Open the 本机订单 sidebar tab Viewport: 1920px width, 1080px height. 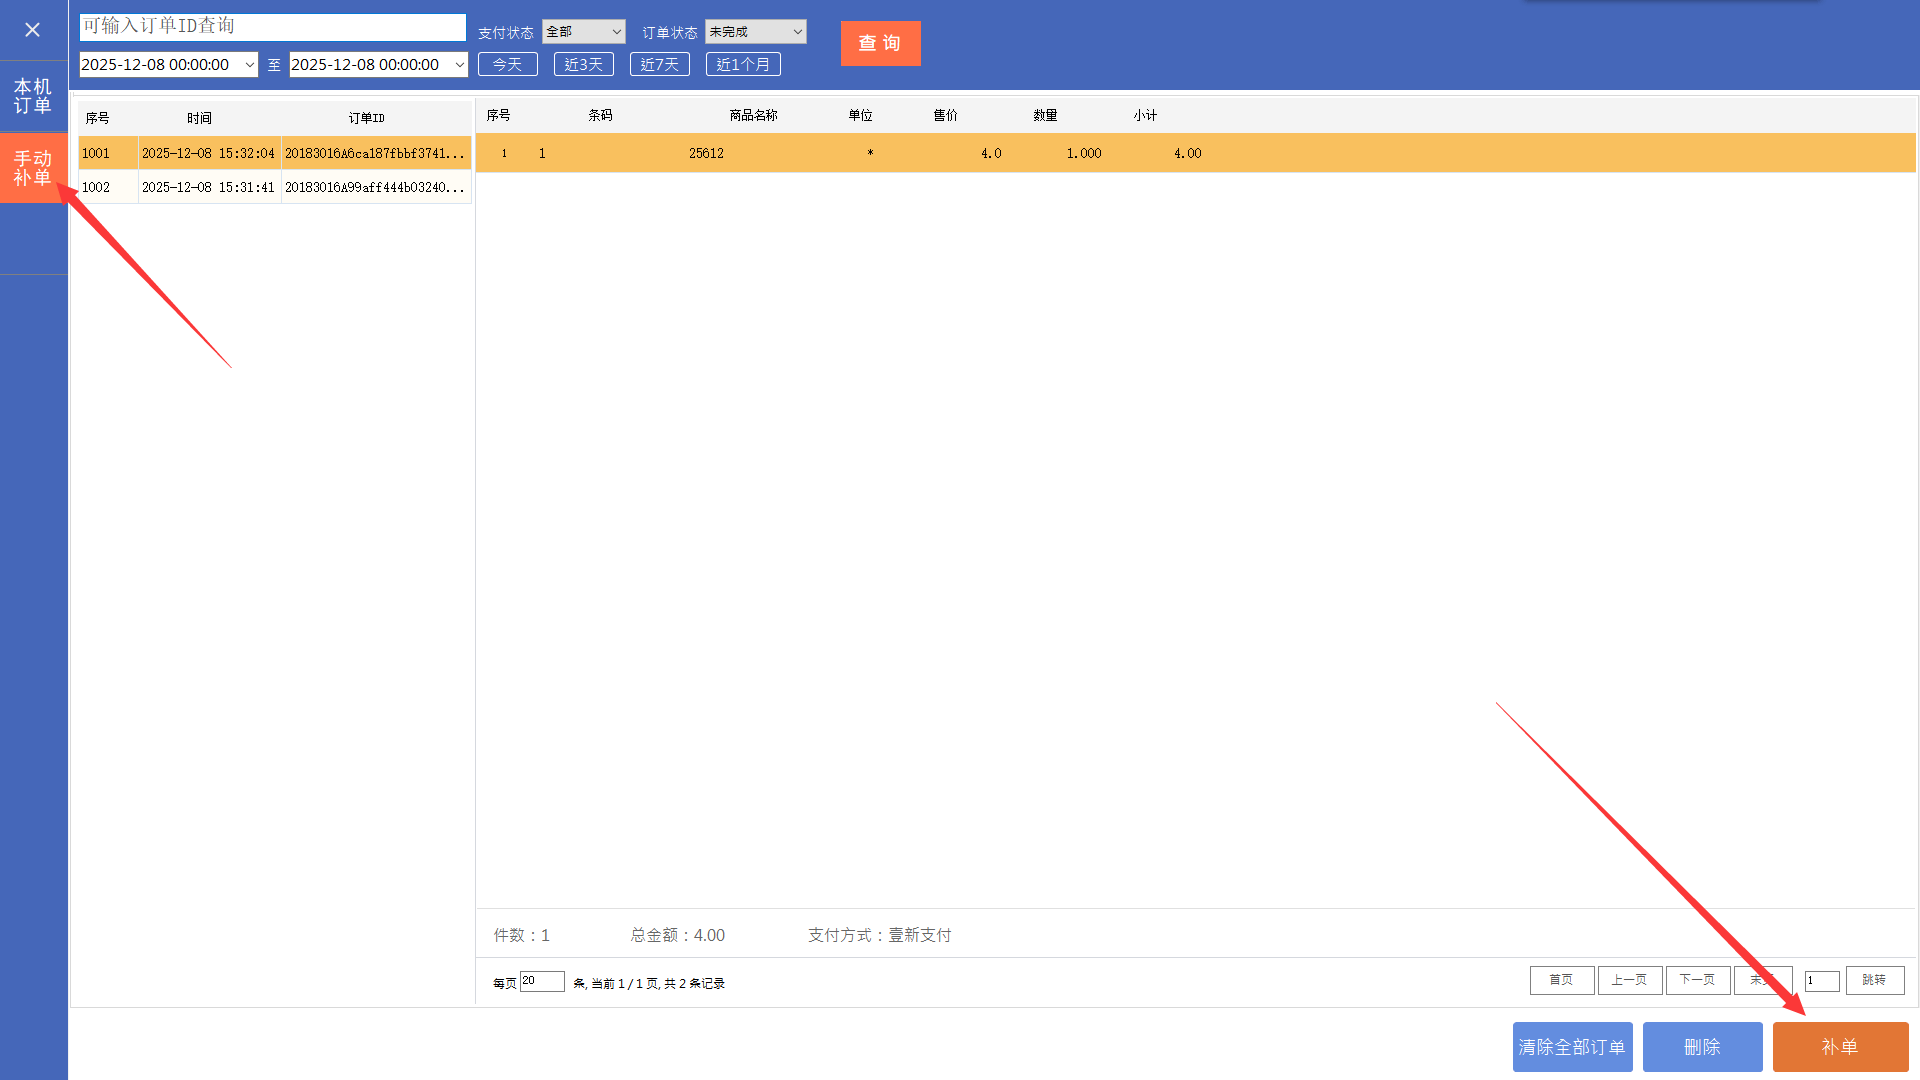[x=32, y=96]
